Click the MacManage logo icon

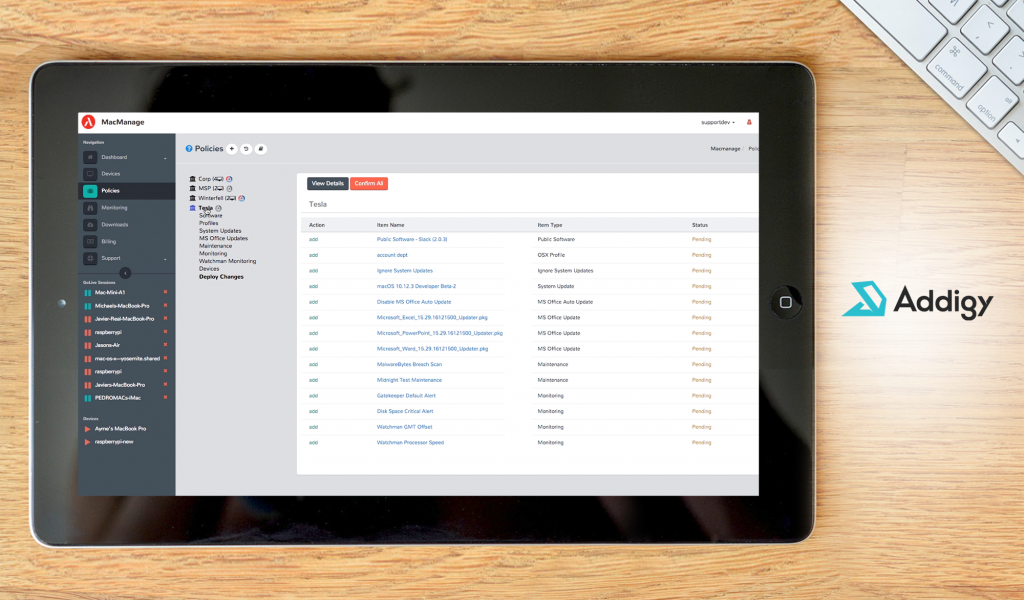[88, 122]
